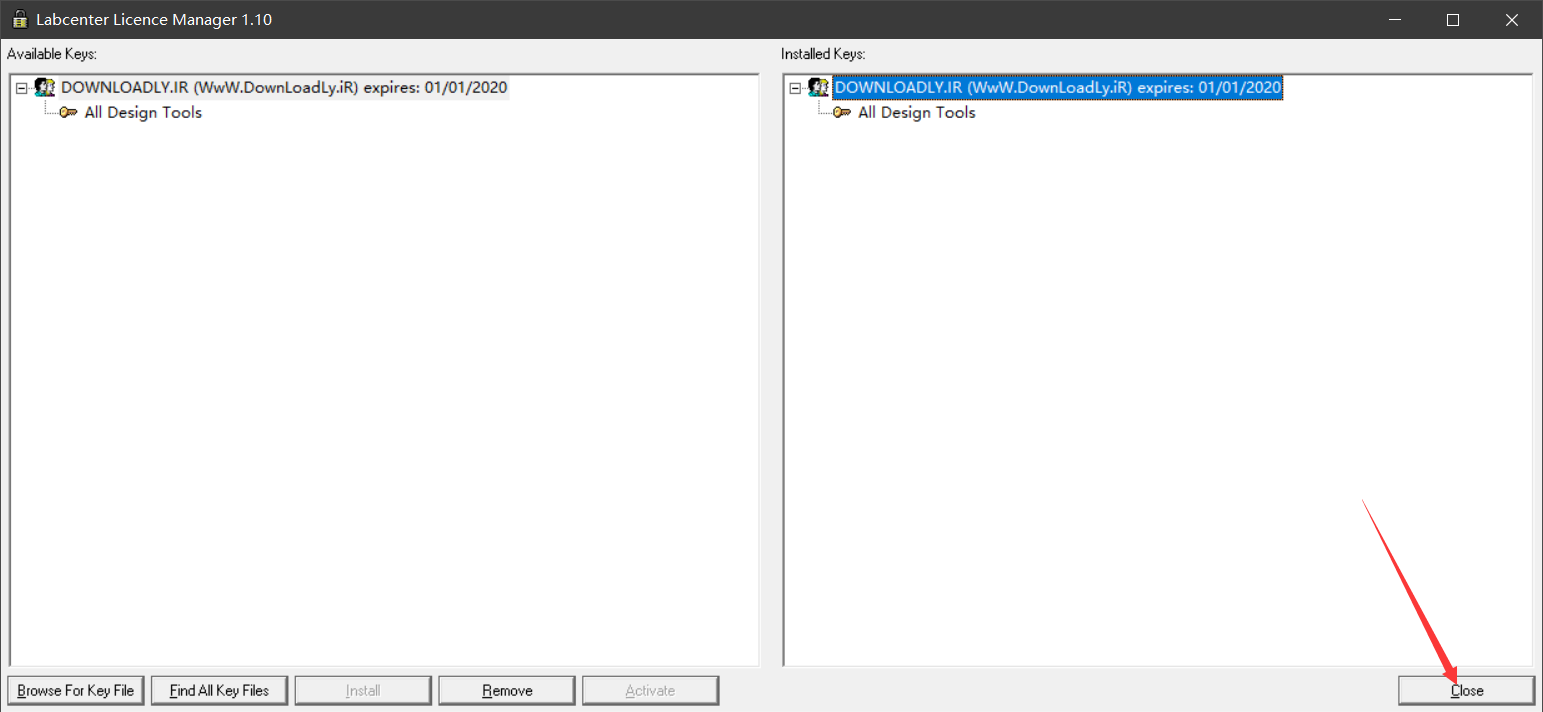The image size is (1543, 712).
Task: Collapse the DOWNLOADLY.IR node in Installed Keys
Action: 796,88
